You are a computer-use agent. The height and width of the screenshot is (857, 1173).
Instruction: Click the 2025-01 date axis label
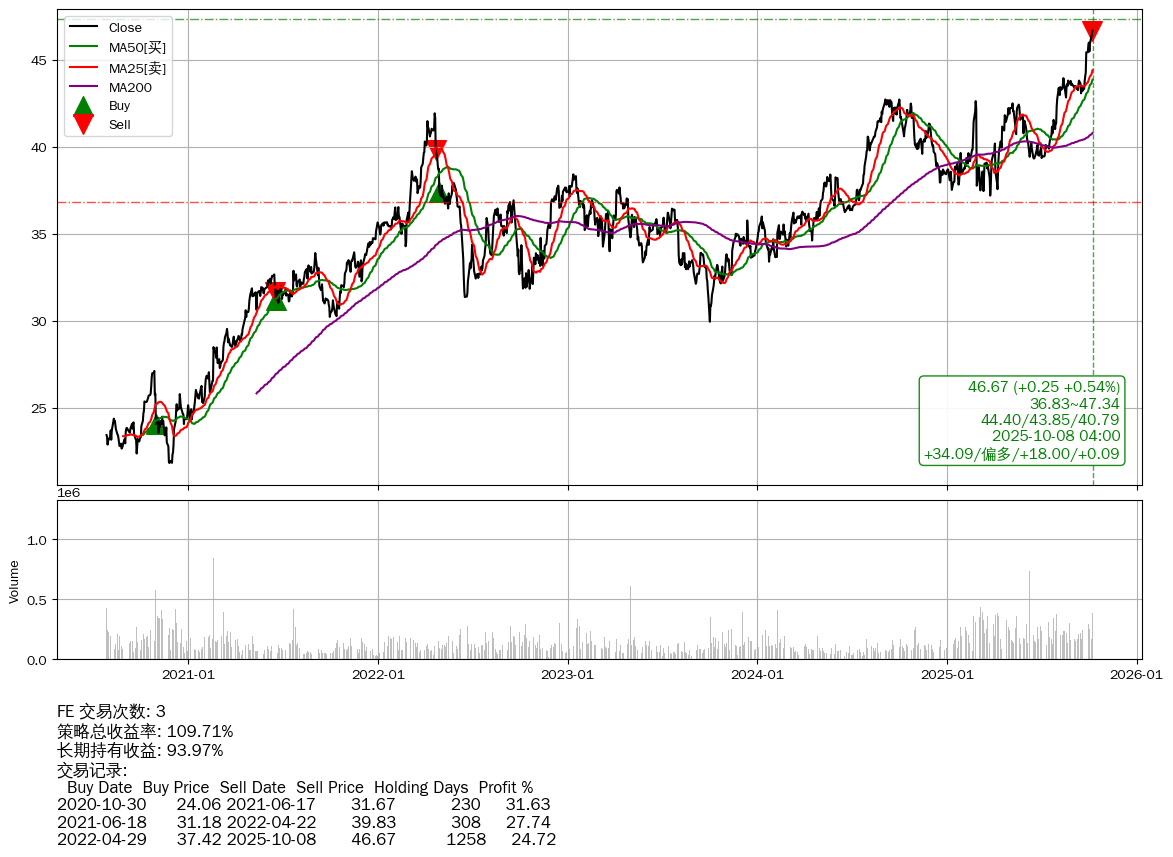[x=948, y=675]
